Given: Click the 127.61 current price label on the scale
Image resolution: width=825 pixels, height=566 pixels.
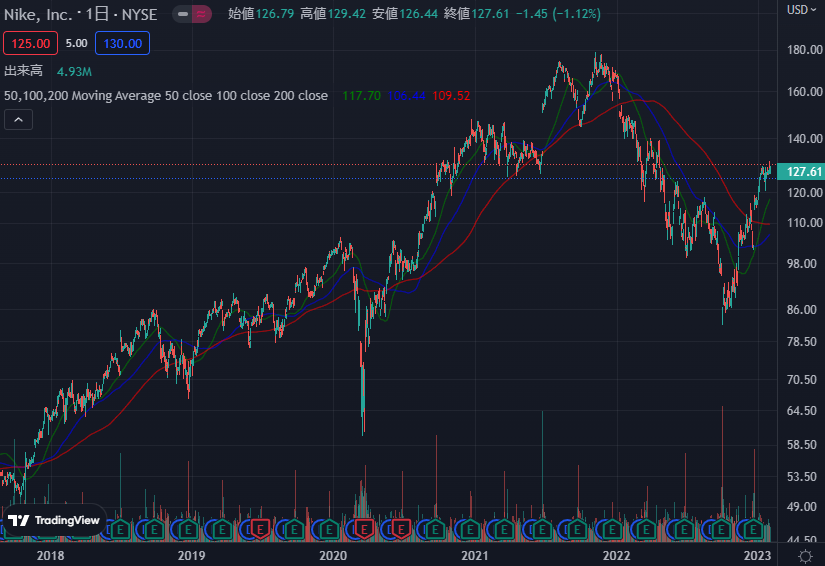Looking at the screenshot, I should pos(801,171).
